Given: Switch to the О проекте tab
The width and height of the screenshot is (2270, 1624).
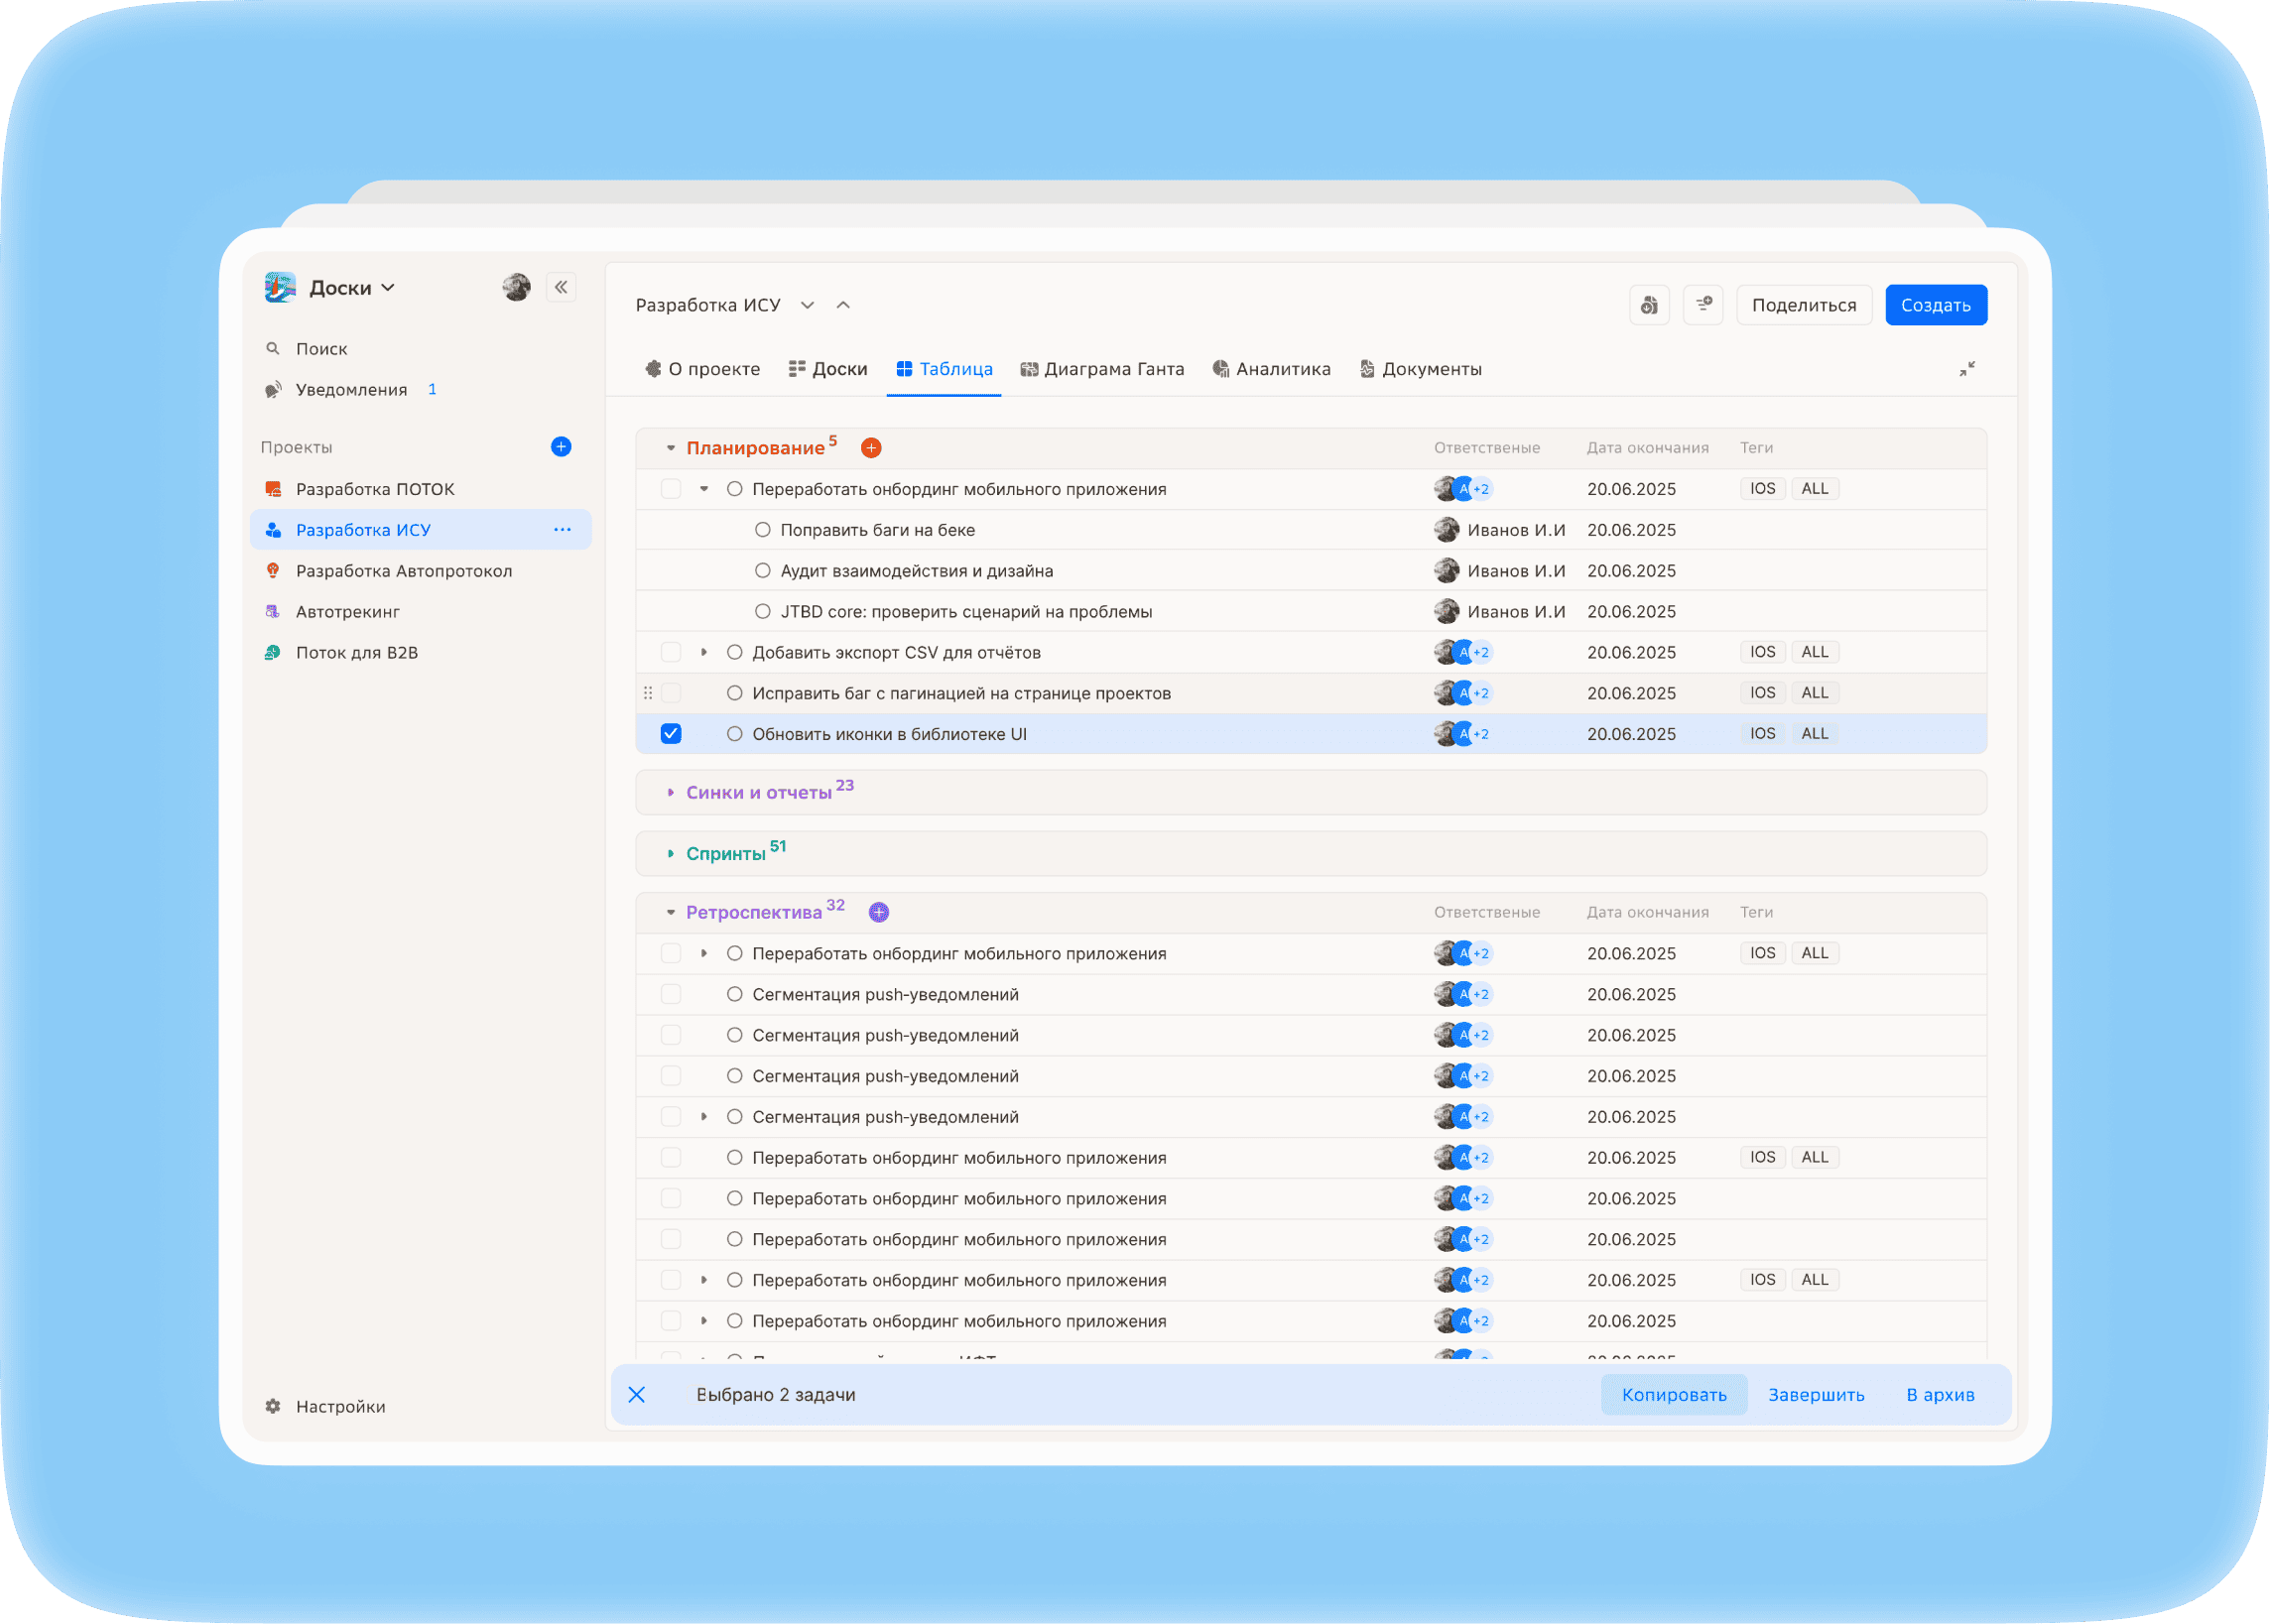Looking at the screenshot, I should pyautogui.click(x=702, y=369).
